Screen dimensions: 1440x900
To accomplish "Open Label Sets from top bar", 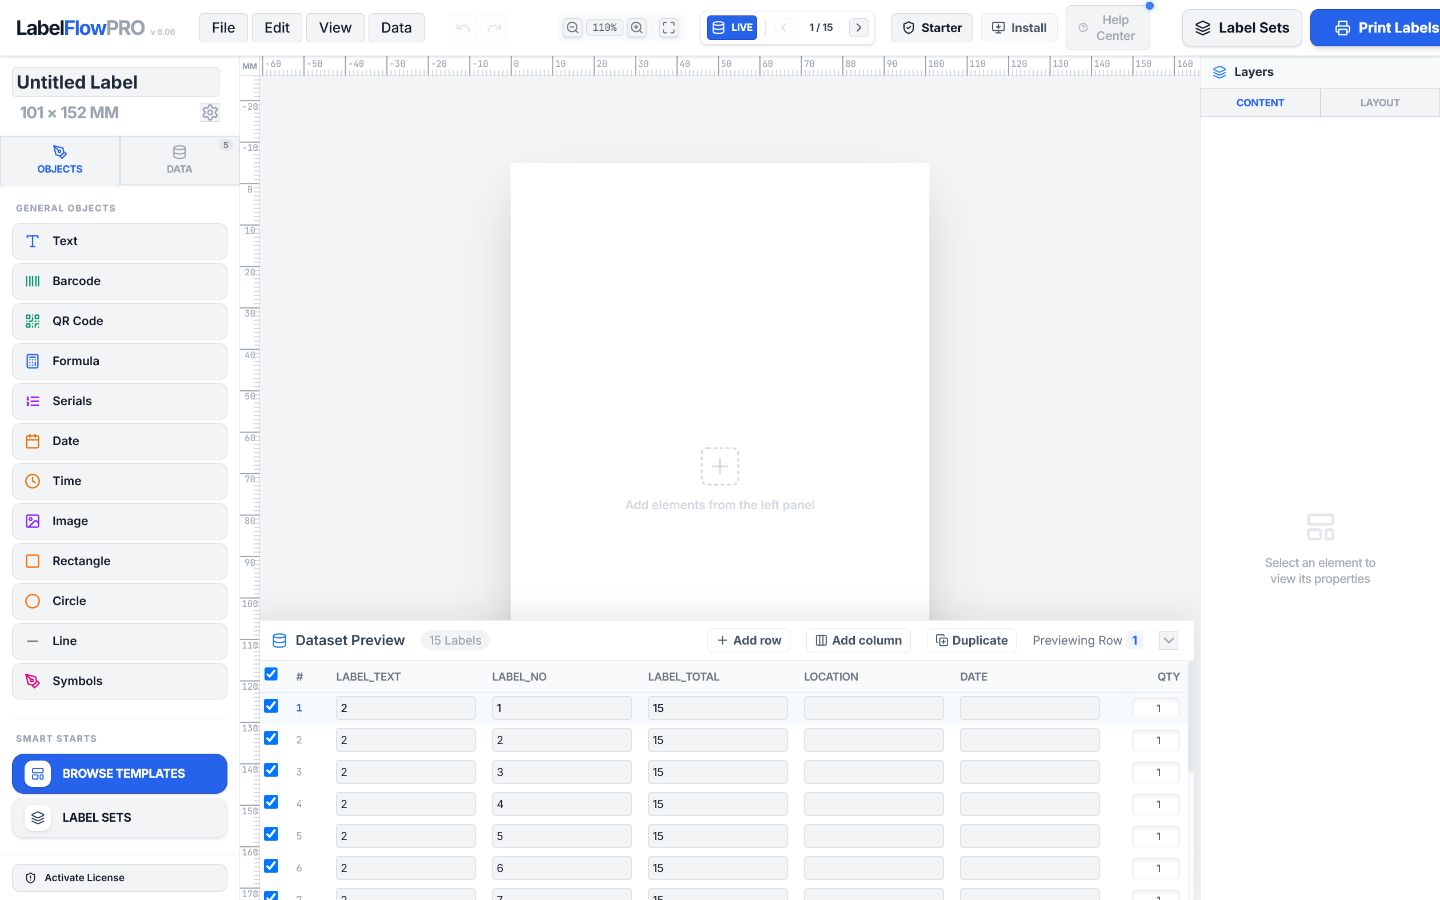I will click(x=1242, y=28).
